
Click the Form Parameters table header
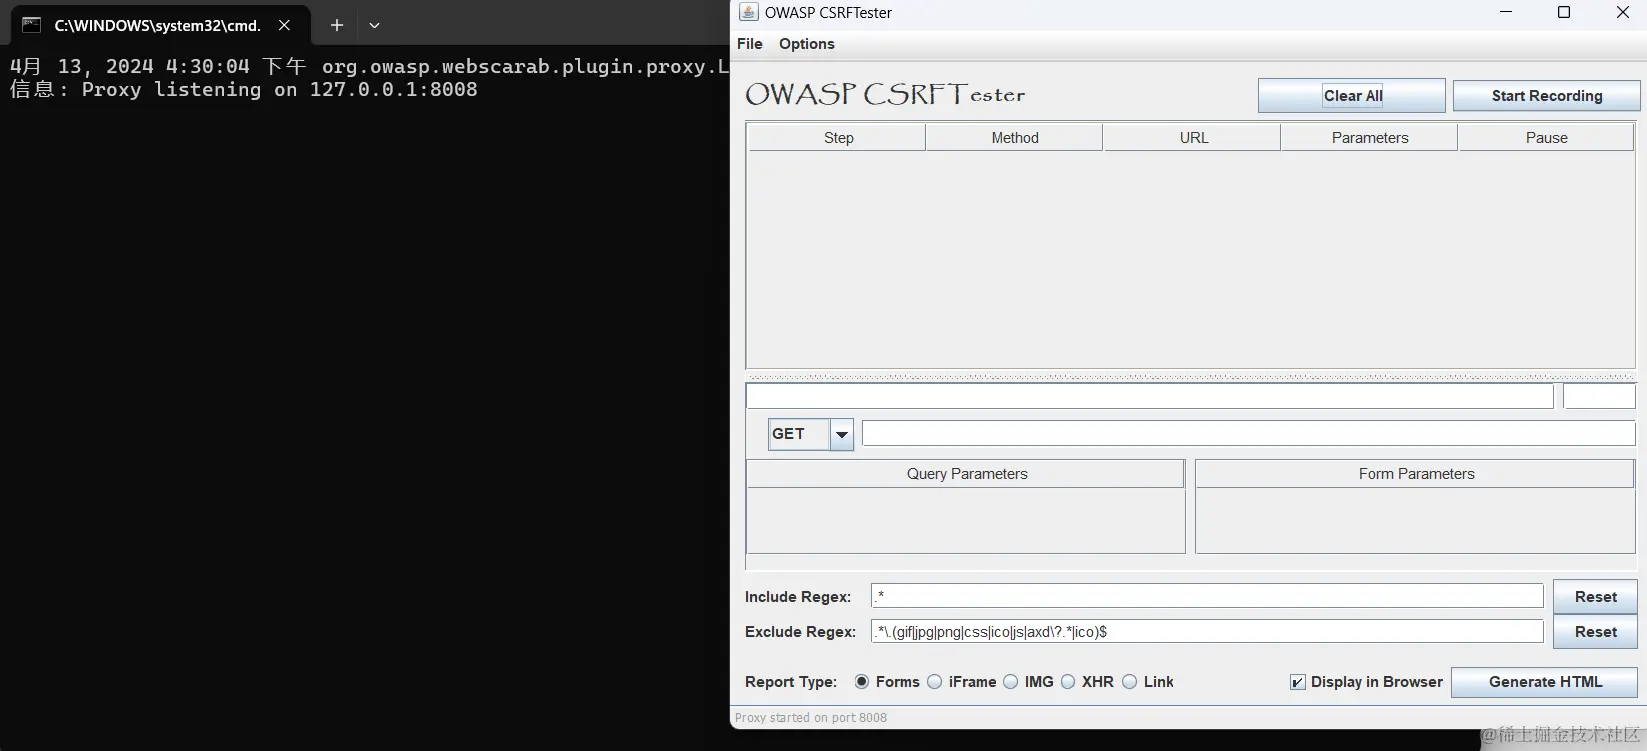coord(1415,474)
